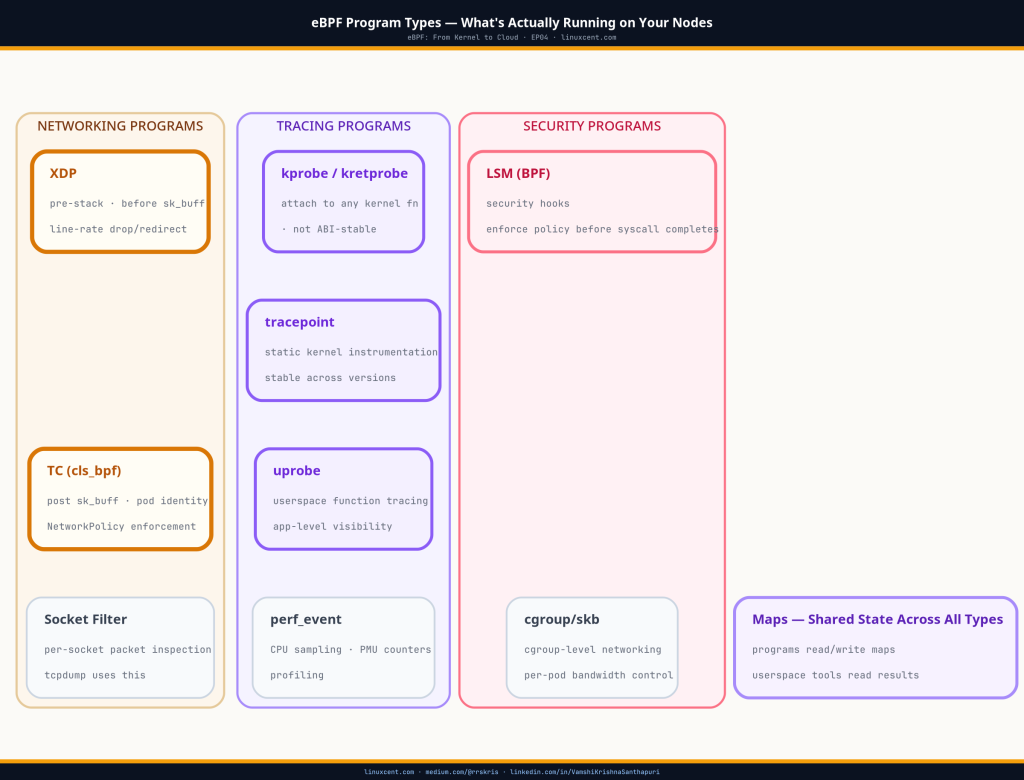This screenshot has height=780, width=1024.
Task: Select the cgroup/skb card title
Action: (x=562, y=619)
